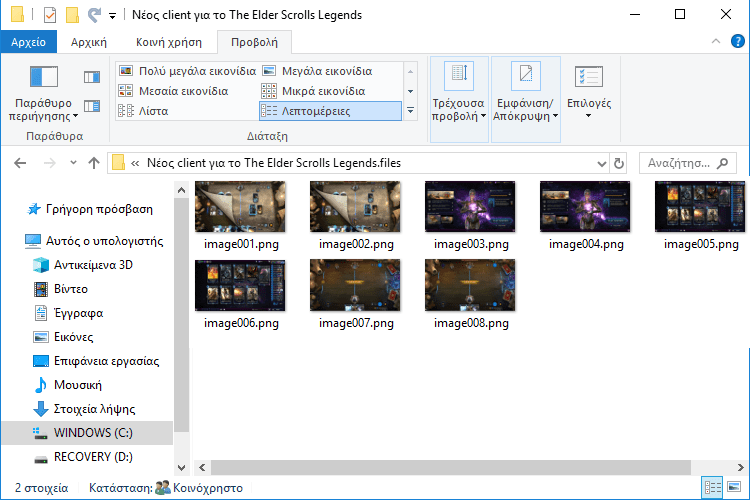Go back with the Back arrow
This screenshot has width=750, height=500.
[20, 163]
